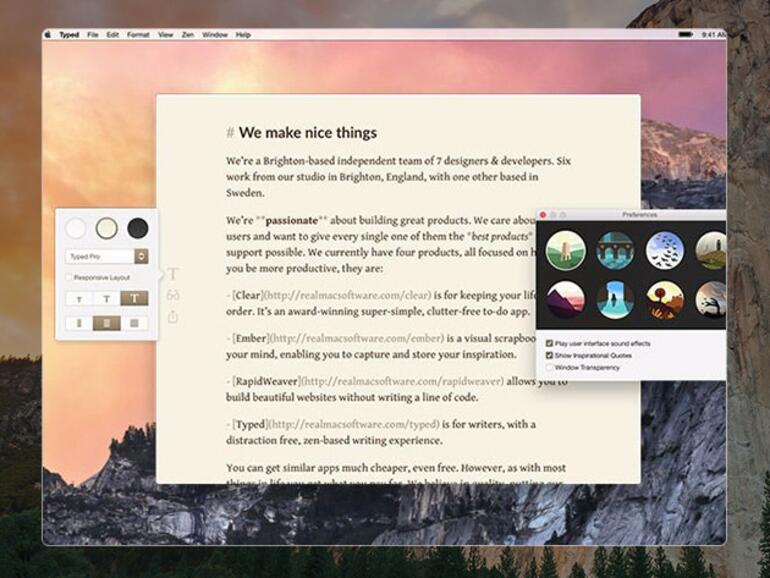Screen dimensions: 770x578
Task: Select the medium column width option
Action: click(x=107, y=323)
